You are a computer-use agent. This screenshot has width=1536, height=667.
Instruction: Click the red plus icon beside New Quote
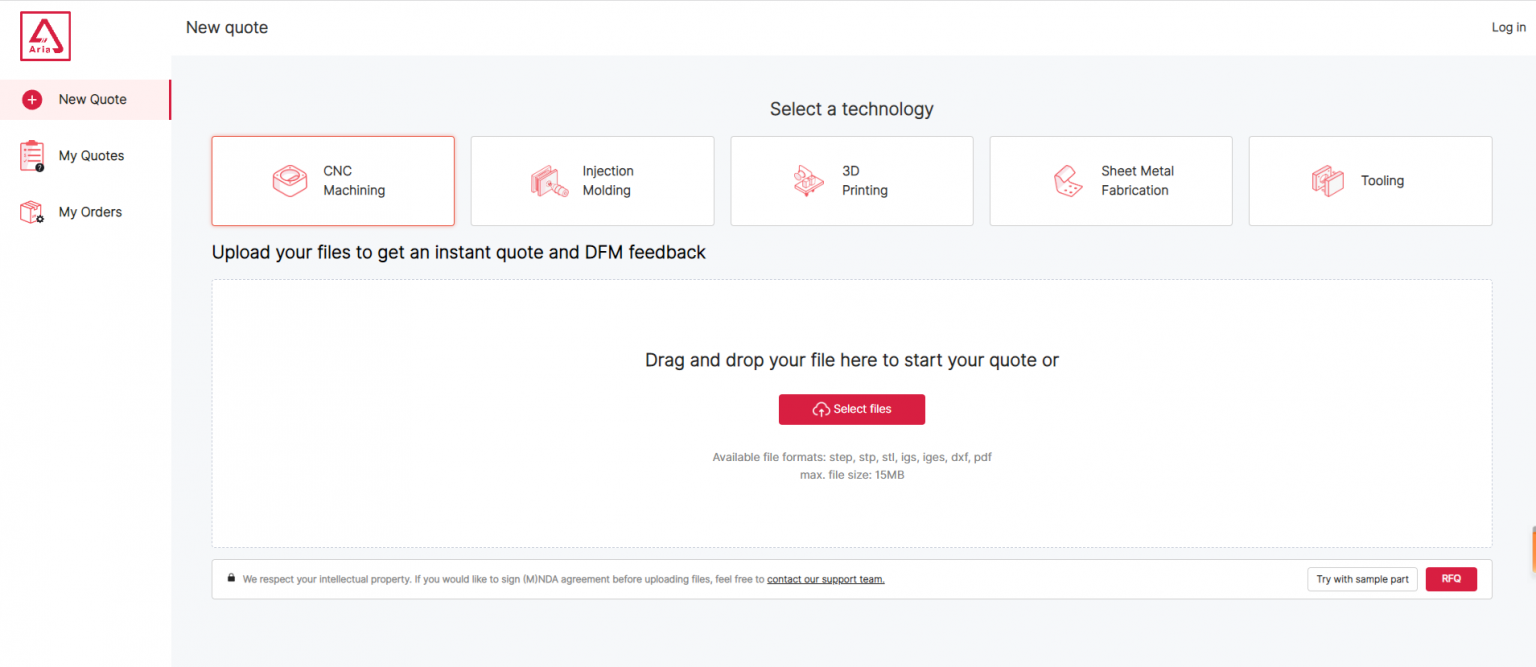[x=31, y=99]
